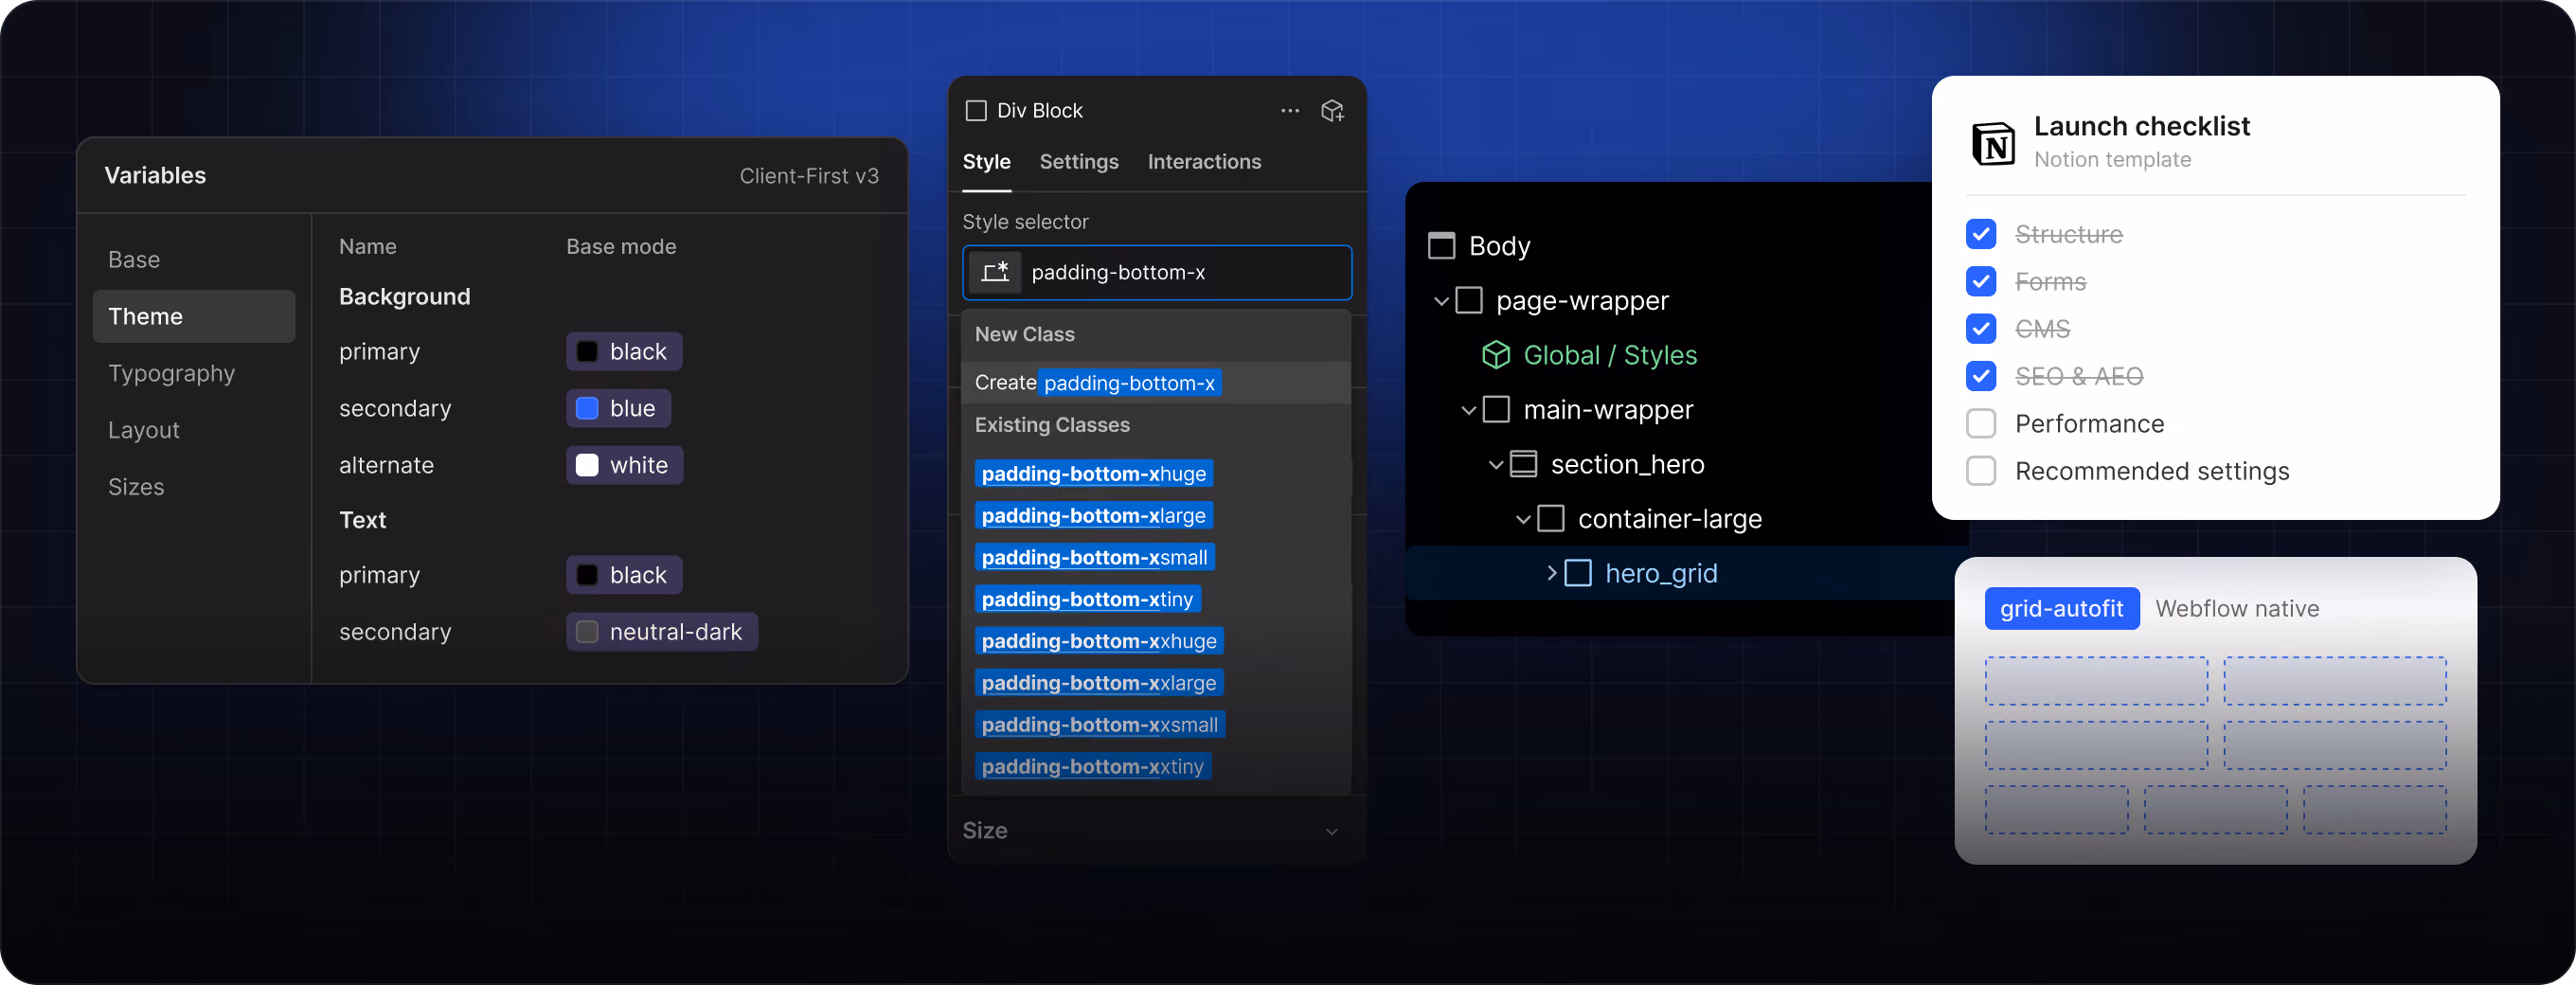The image size is (2576, 985).
Task: Select the hero_grid row label
Action: [x=1660, y=573]
